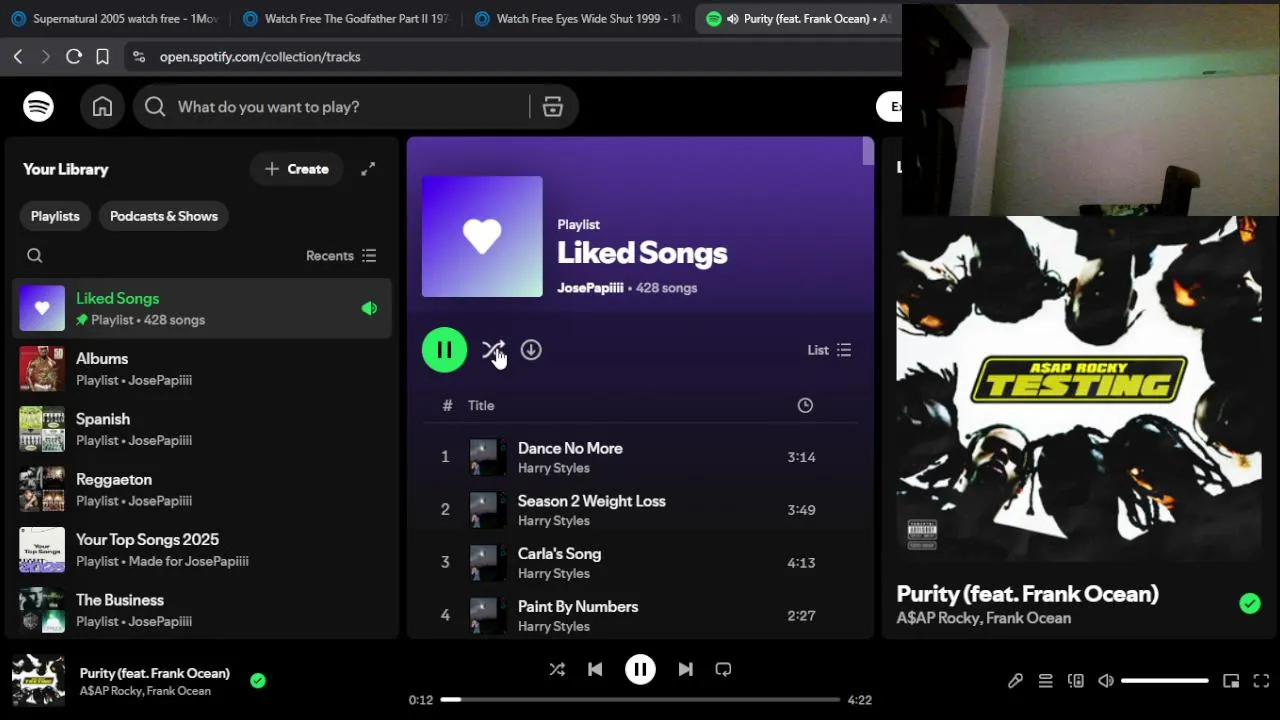
Task: Pause the Liked Songs playlist with the green button
Action: tap(444, 350)
